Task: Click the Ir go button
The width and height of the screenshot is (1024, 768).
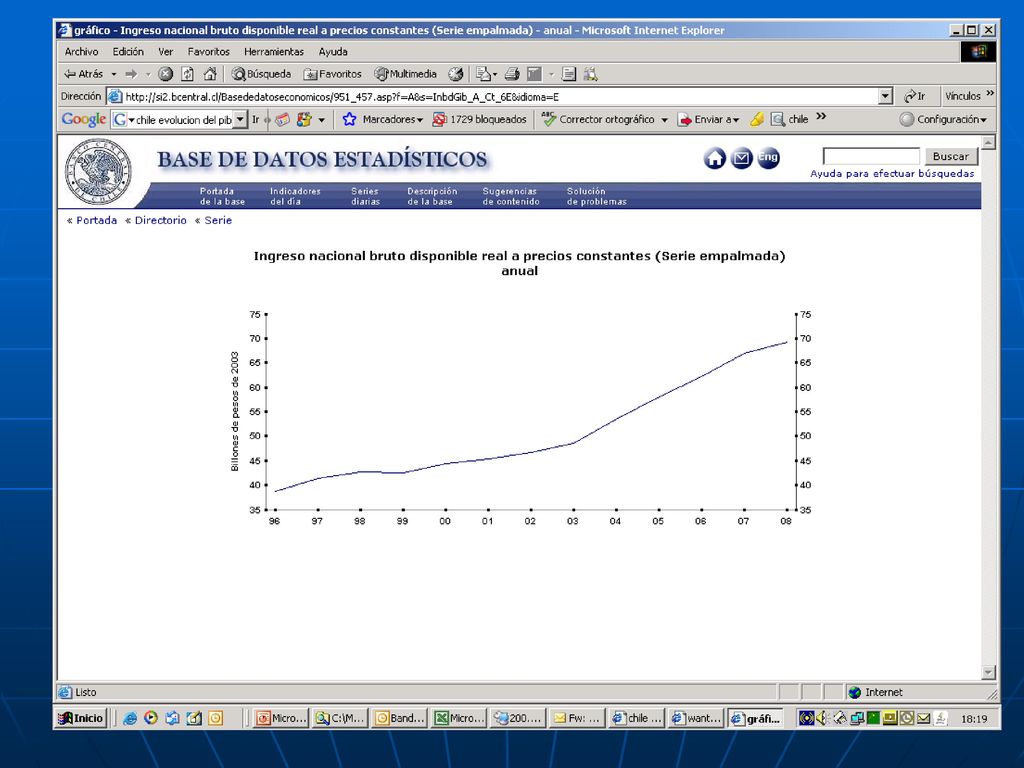Action: click(x=915, y=97)
